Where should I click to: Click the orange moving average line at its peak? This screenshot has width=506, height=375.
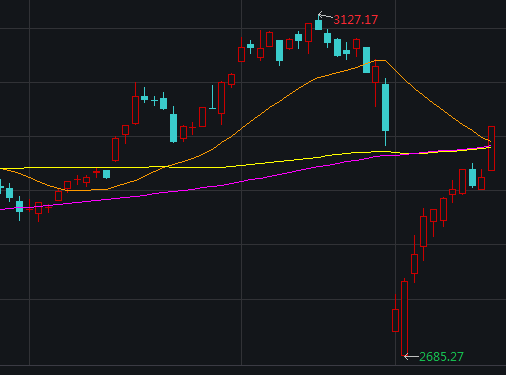[380, 60]
